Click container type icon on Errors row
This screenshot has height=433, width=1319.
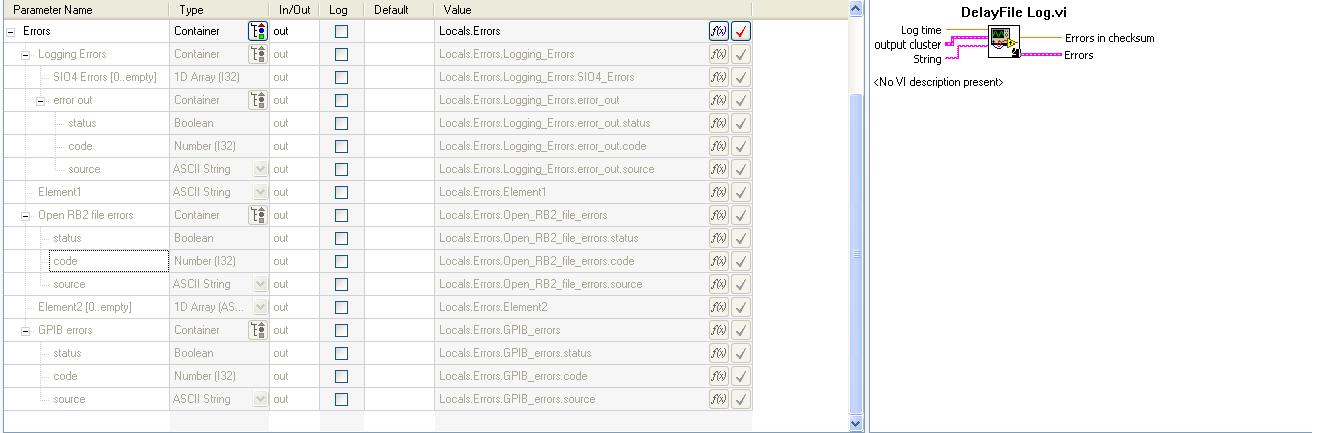(258, 31)
